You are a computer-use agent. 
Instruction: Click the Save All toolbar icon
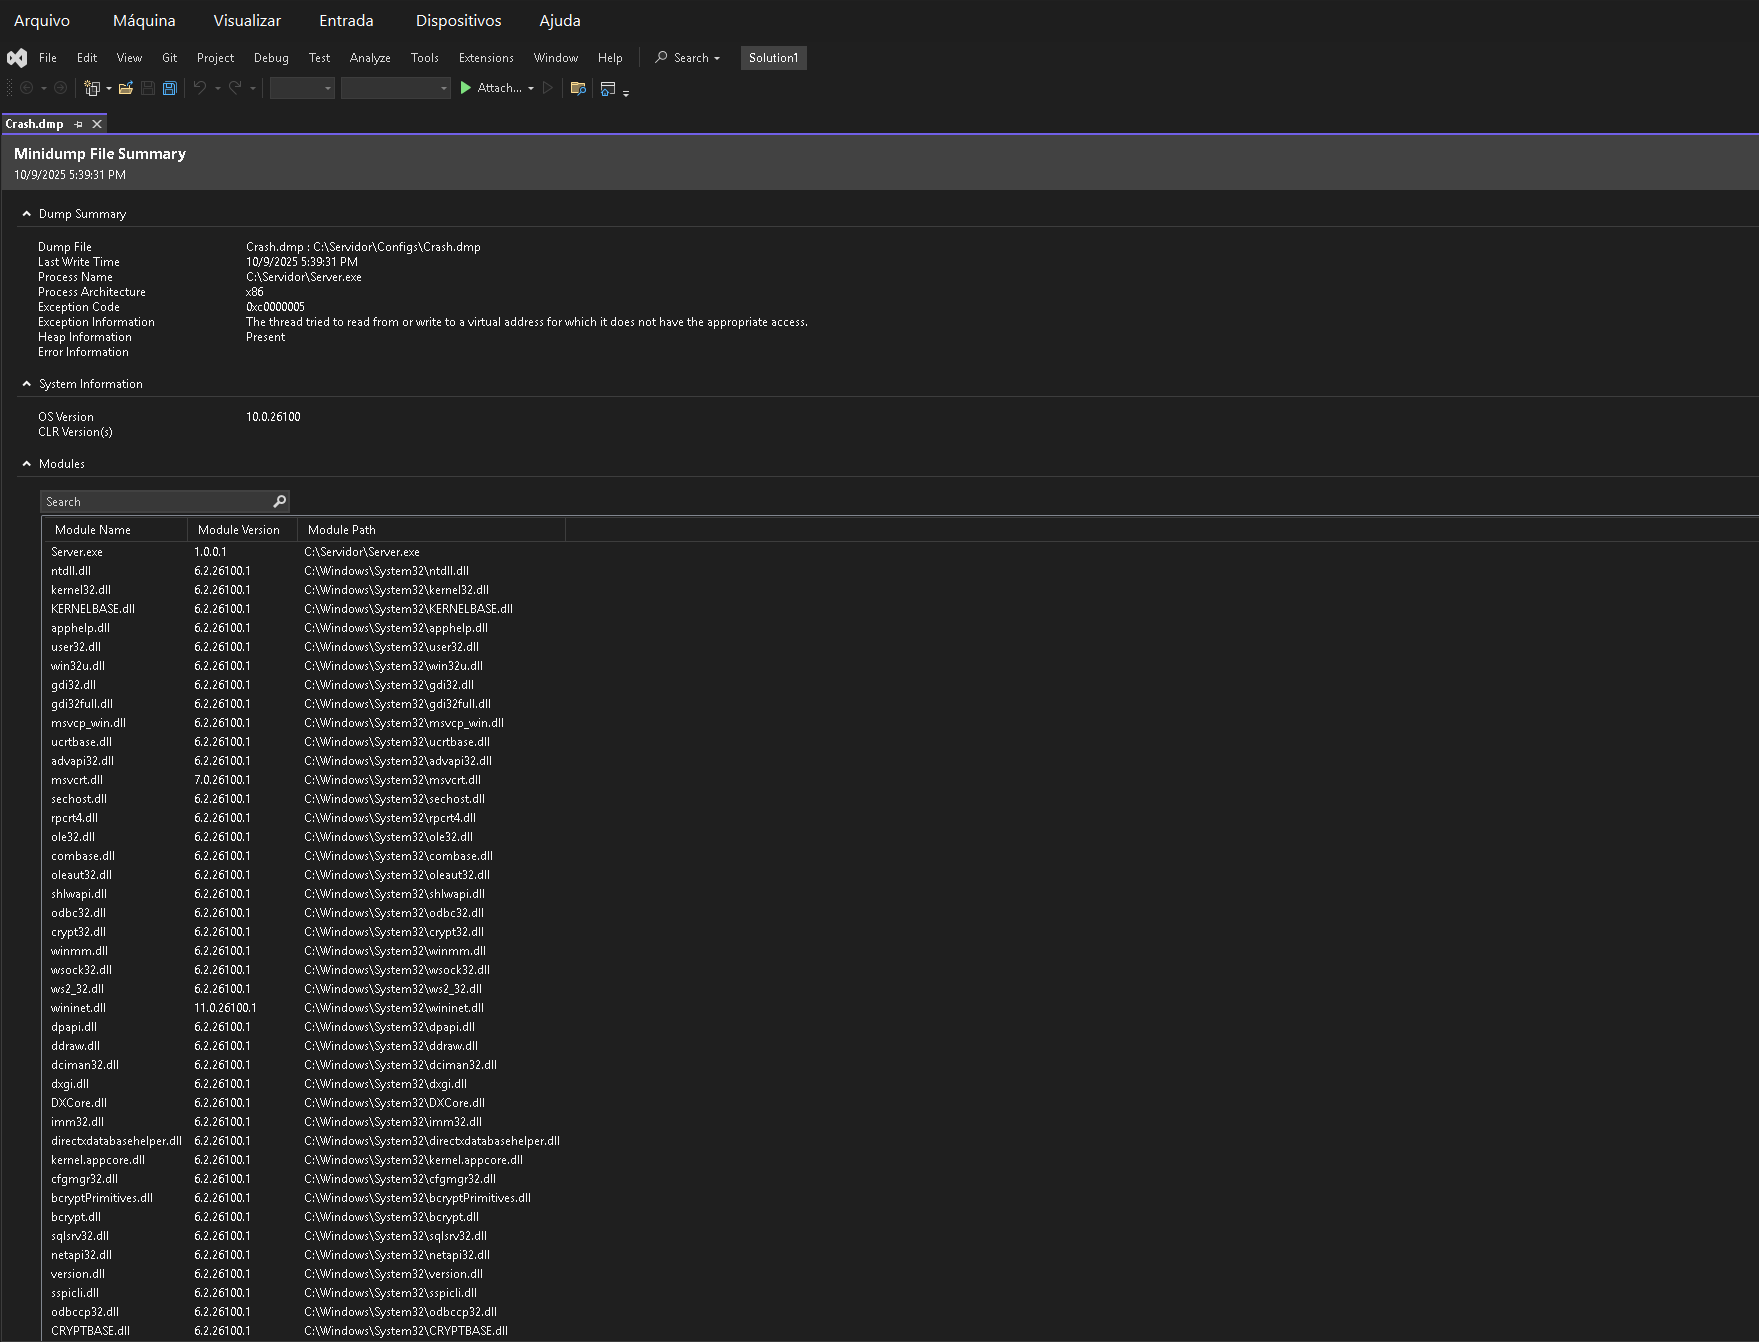pyautogui.click(x=170, y=89)
